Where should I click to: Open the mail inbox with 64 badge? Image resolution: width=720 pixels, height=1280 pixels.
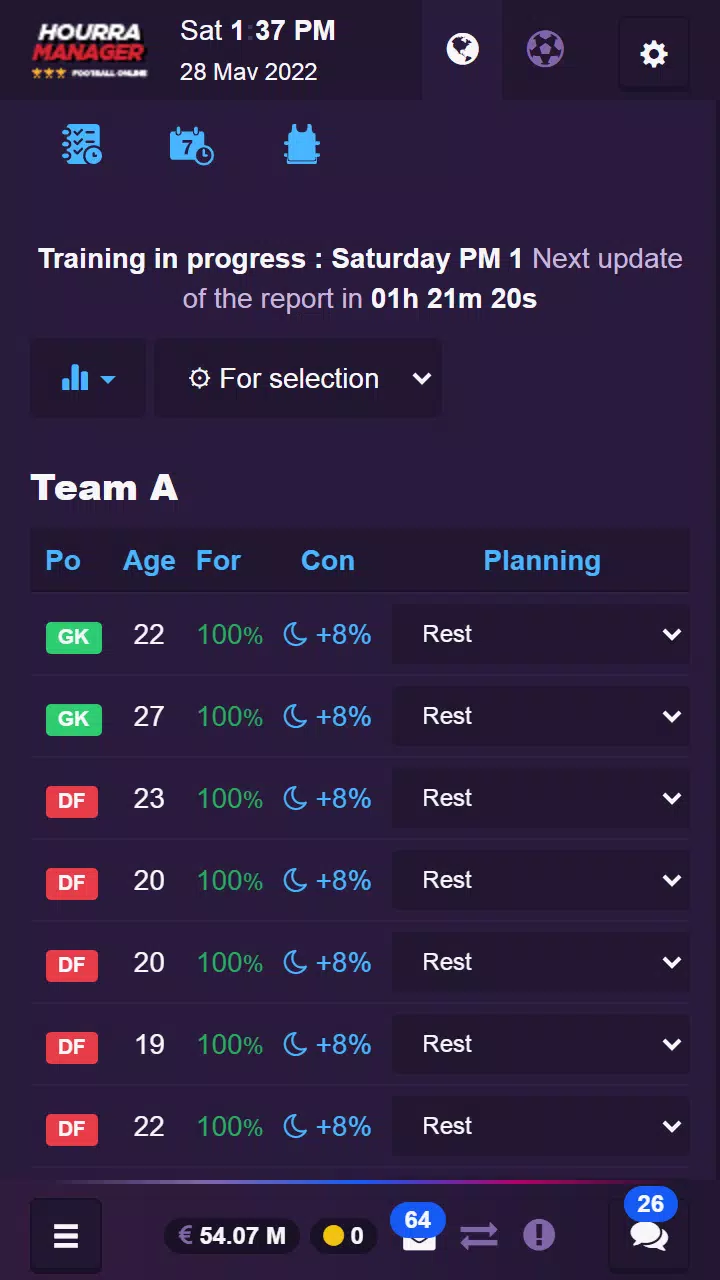[419, 1235]
